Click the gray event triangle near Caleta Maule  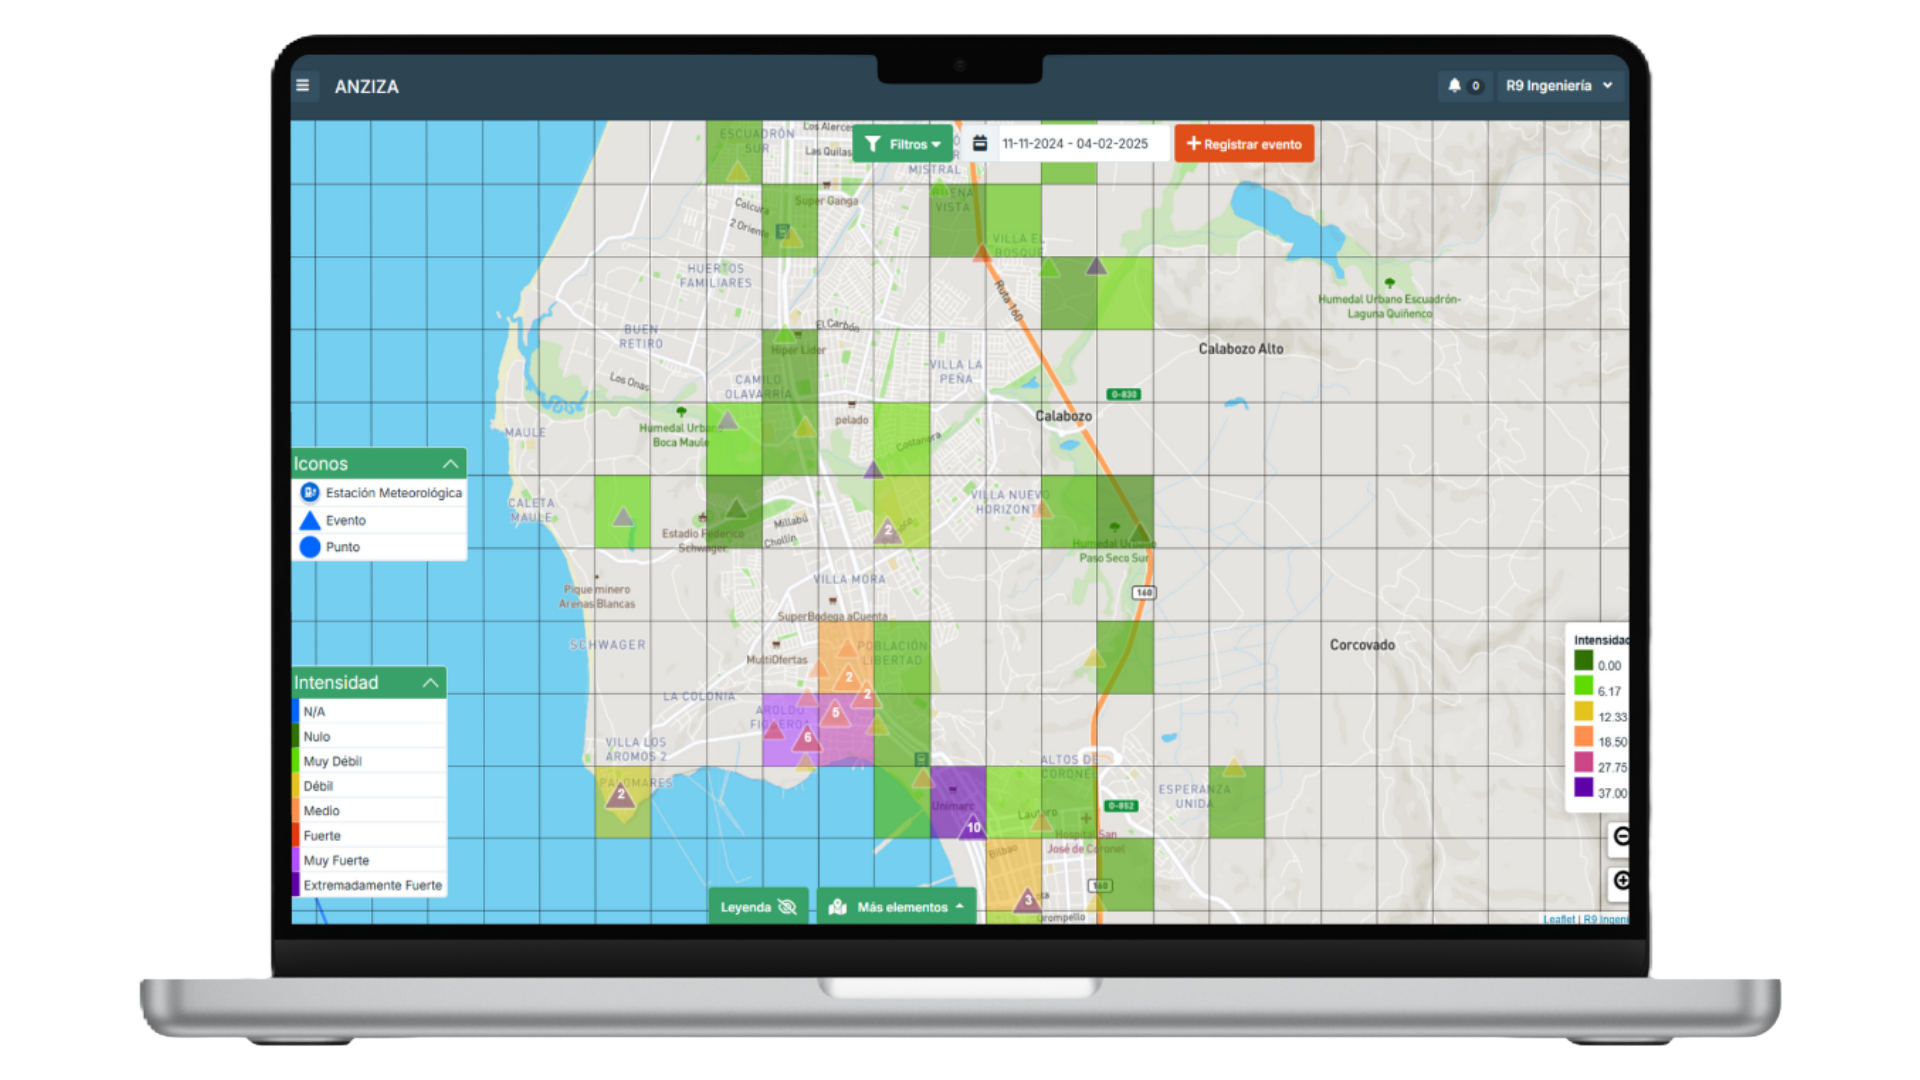[x=623, y=517]
